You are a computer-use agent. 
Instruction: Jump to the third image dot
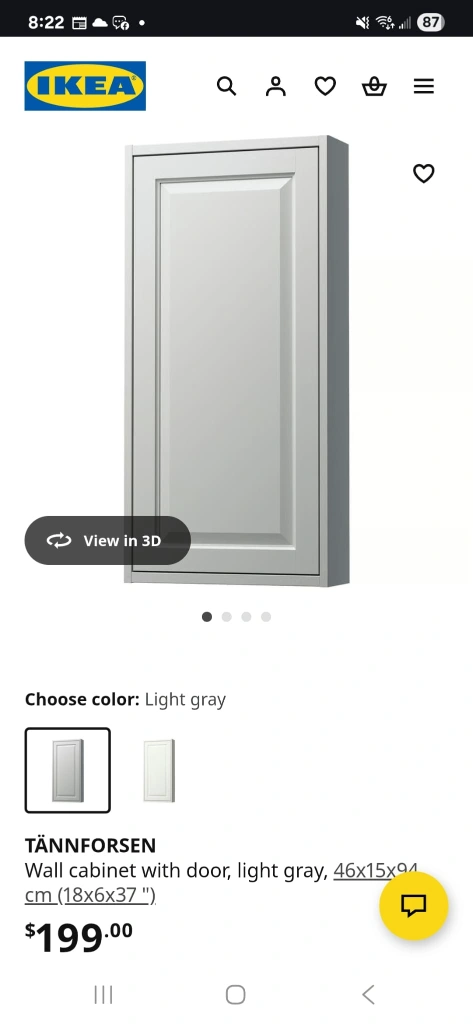pos(246,616)
